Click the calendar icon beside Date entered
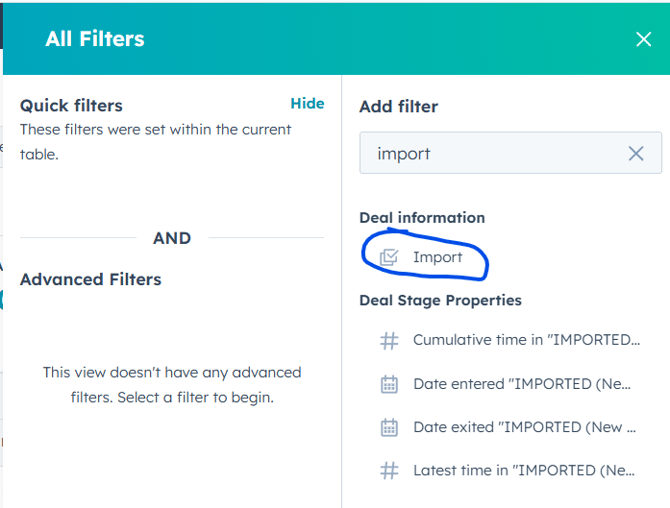 click(x=389, y=384)
